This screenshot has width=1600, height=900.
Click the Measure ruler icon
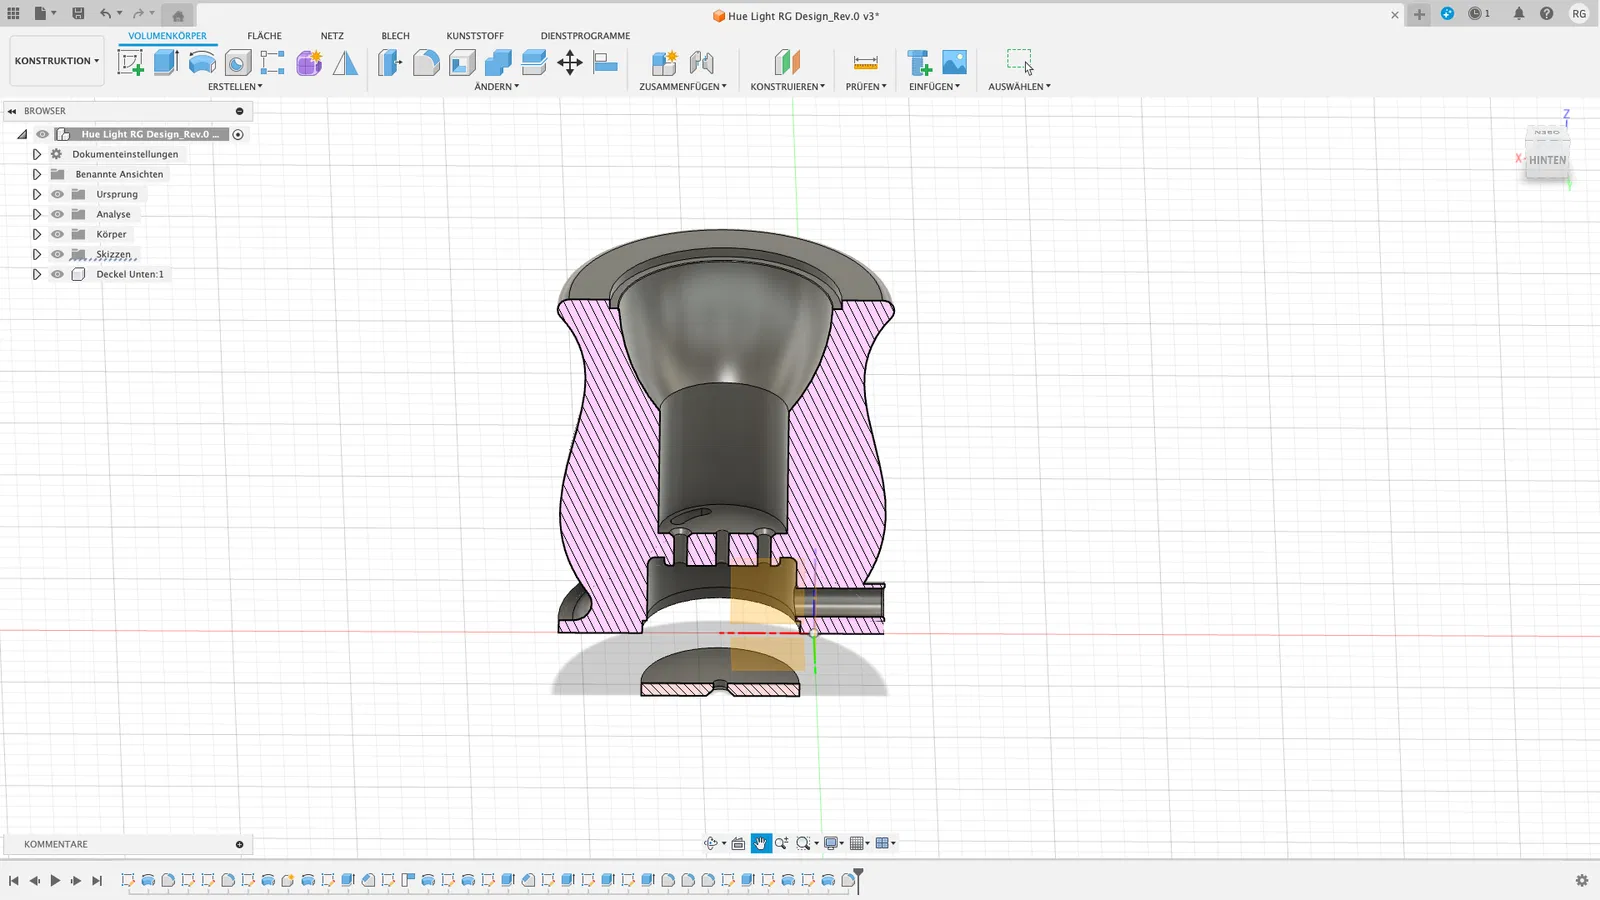coord(865,63)
